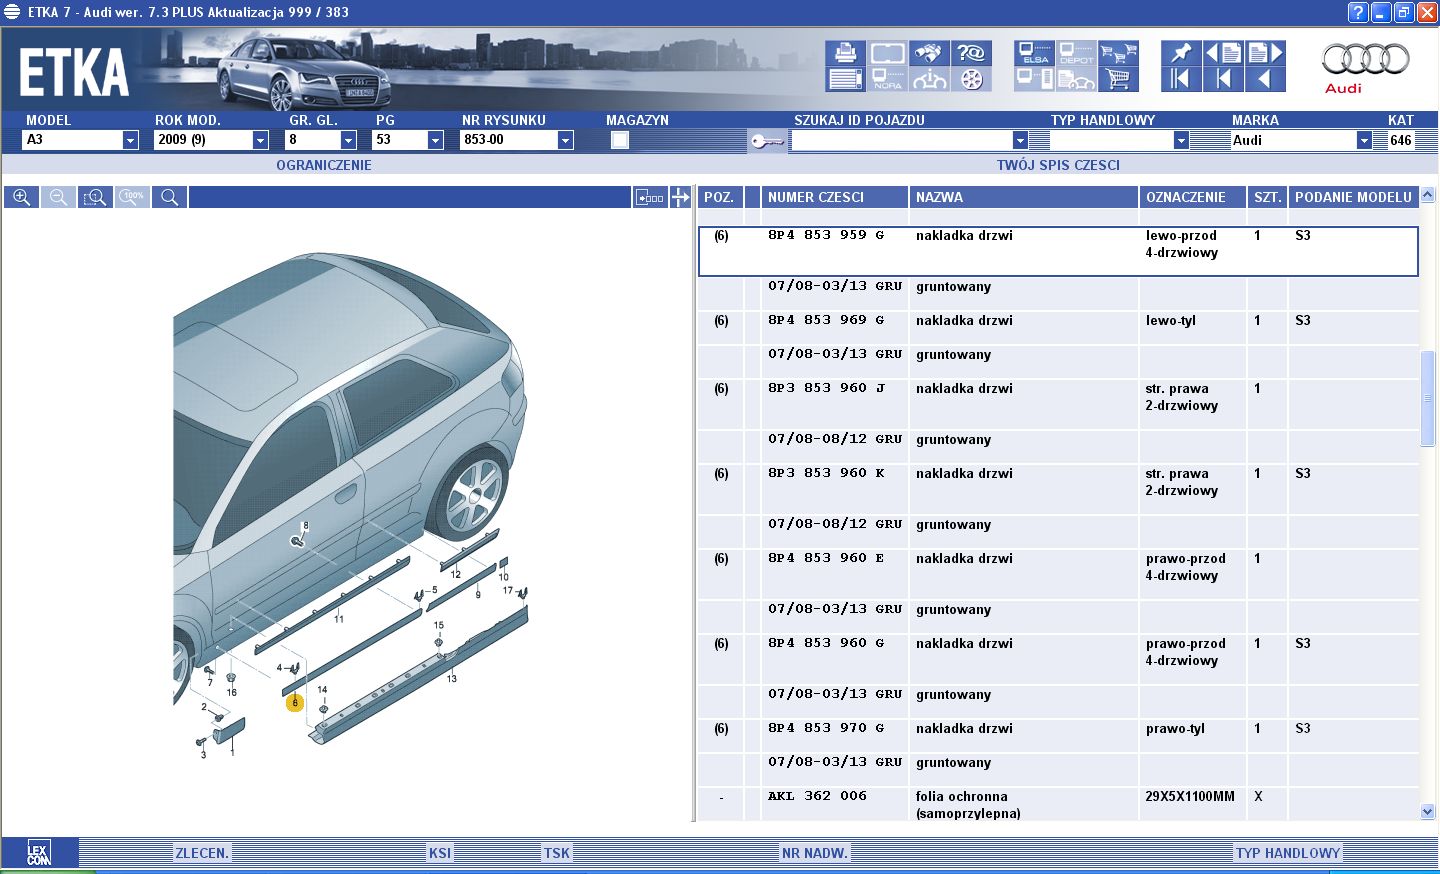Image resolution: width=1440 pixels, height=874 pixels.
Task: Expand the NR RYSUNKU 853-00 dropdown
Action: (x=565, y=140)
